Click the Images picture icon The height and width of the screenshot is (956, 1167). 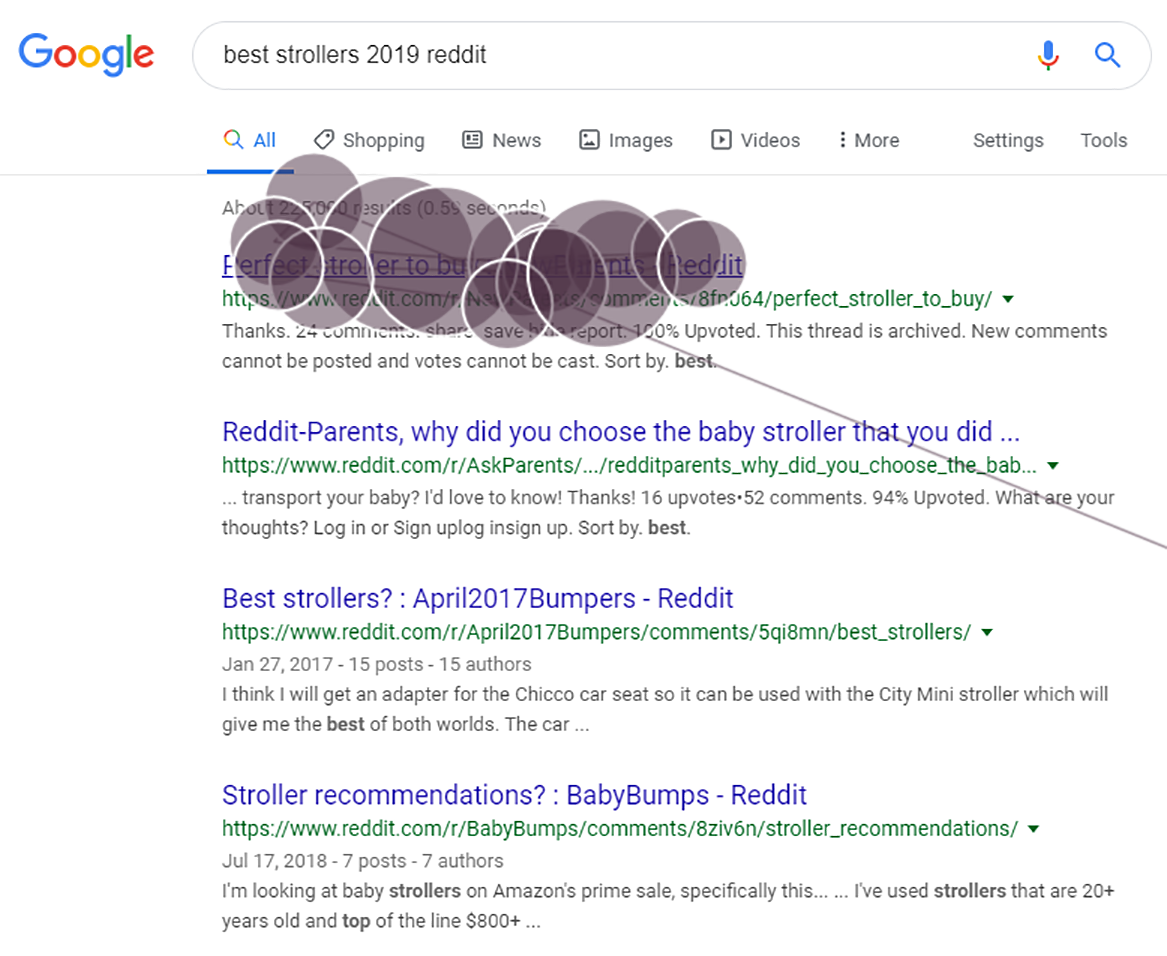point(590,140)
